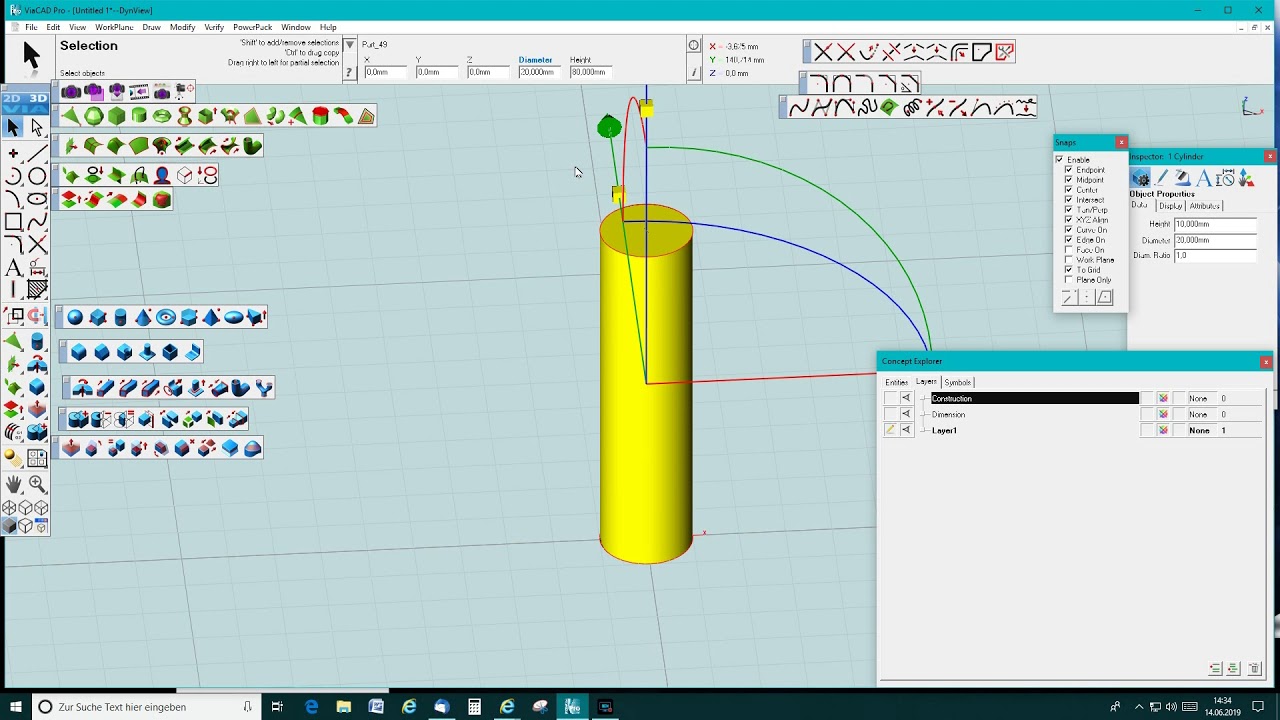Select the Text tool (letter A)
1280x720 pixels.
[x=13, y=268]
